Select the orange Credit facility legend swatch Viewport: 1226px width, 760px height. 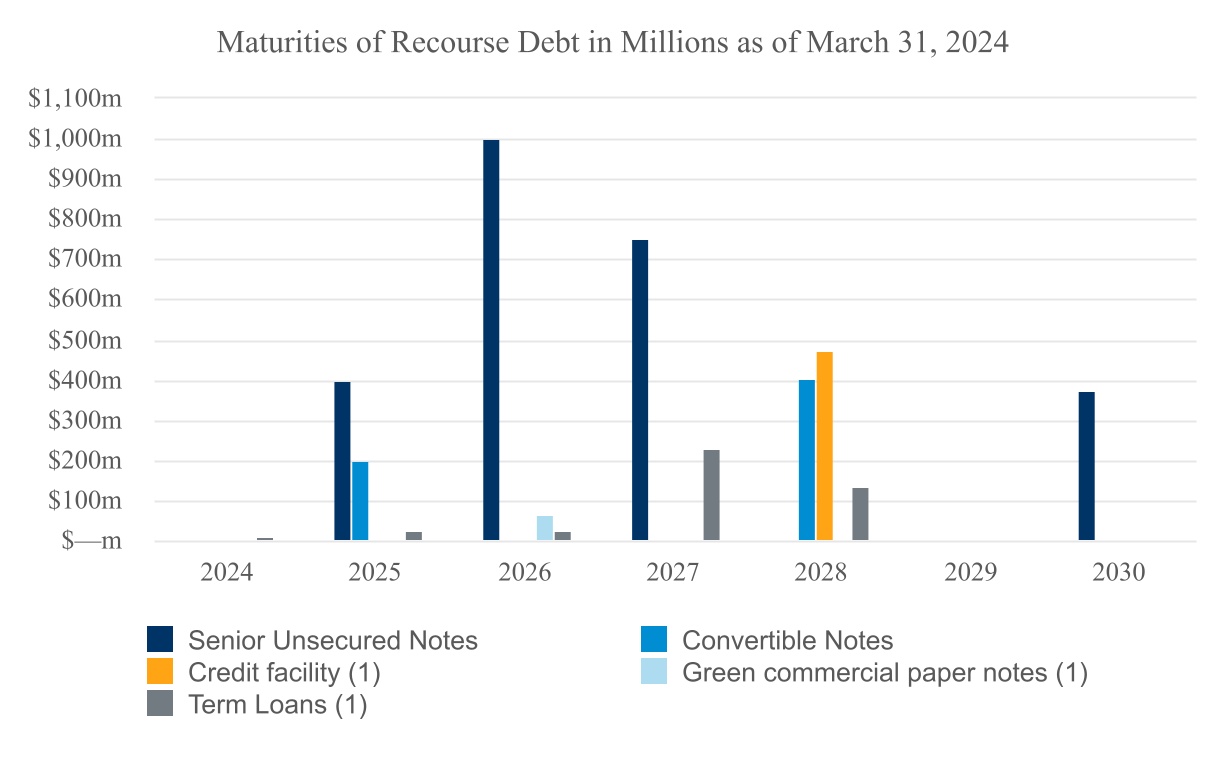[160, 672]
